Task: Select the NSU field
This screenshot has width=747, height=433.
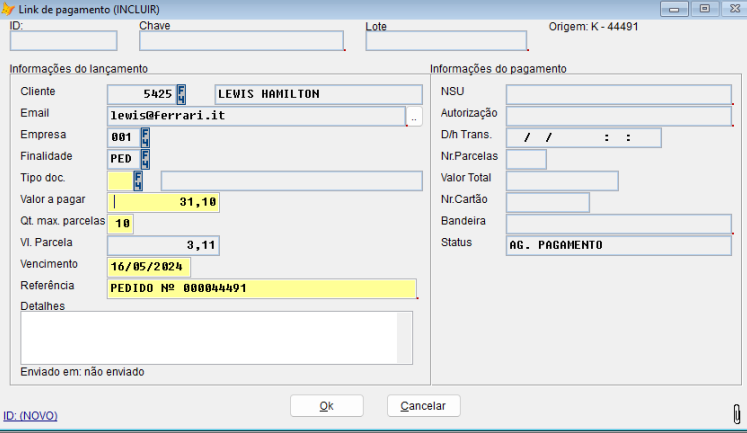Action: coord(618,94)
